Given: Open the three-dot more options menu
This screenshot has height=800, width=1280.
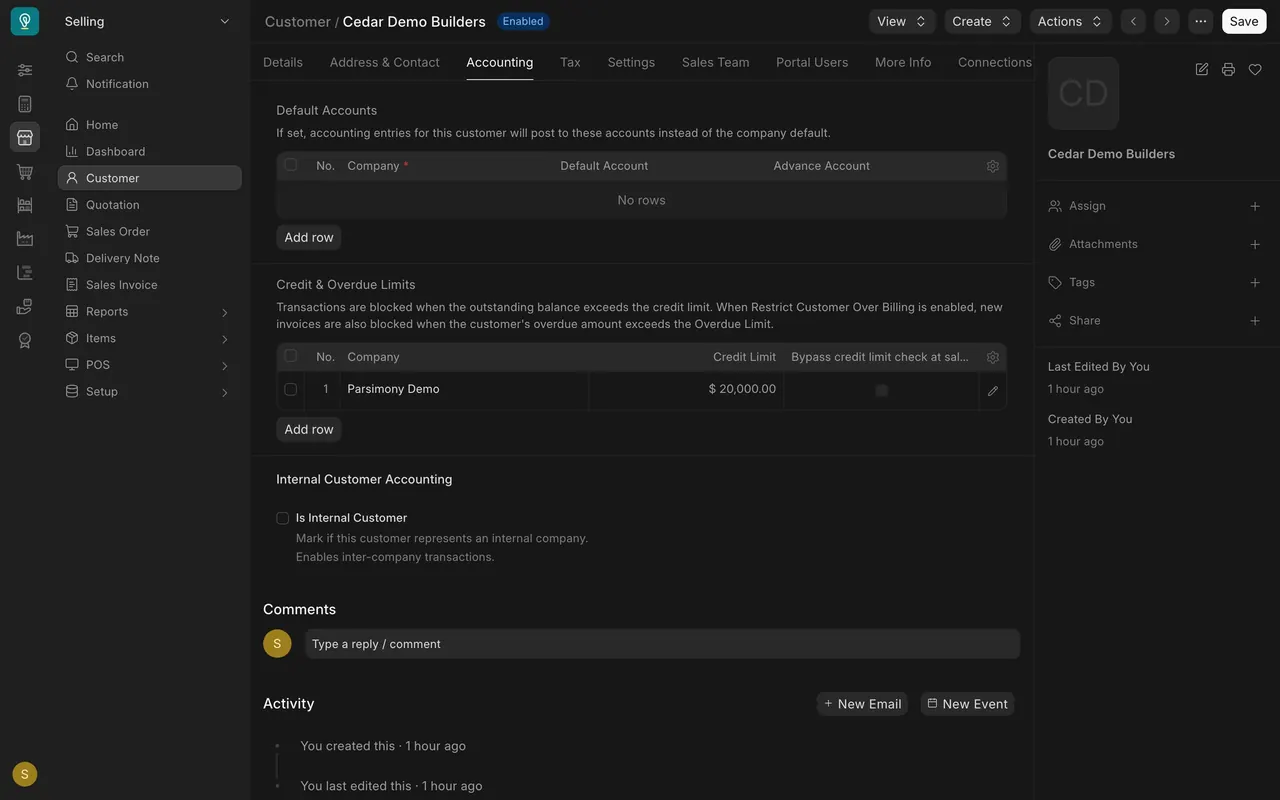Looking at the screenshot, I should [1200, 21].
